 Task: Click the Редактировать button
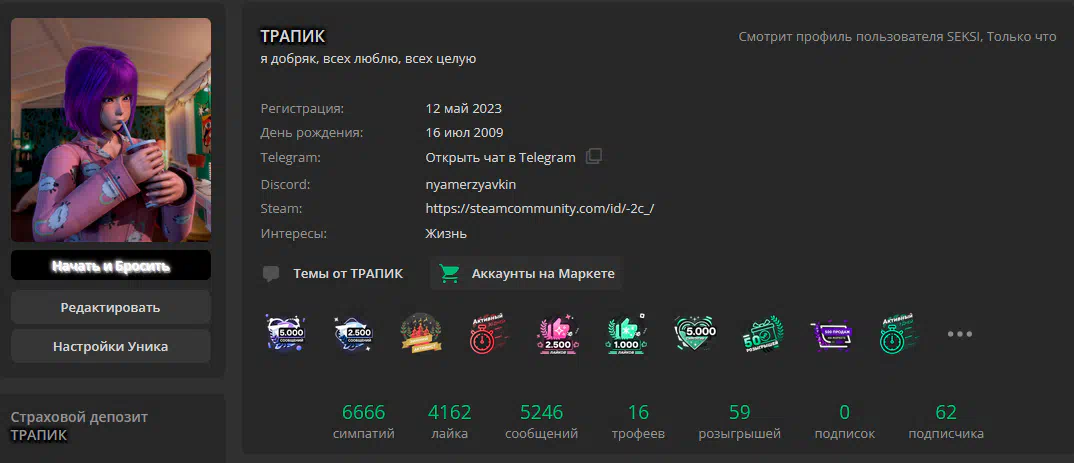pyautogui.click(x=110, y=308)
